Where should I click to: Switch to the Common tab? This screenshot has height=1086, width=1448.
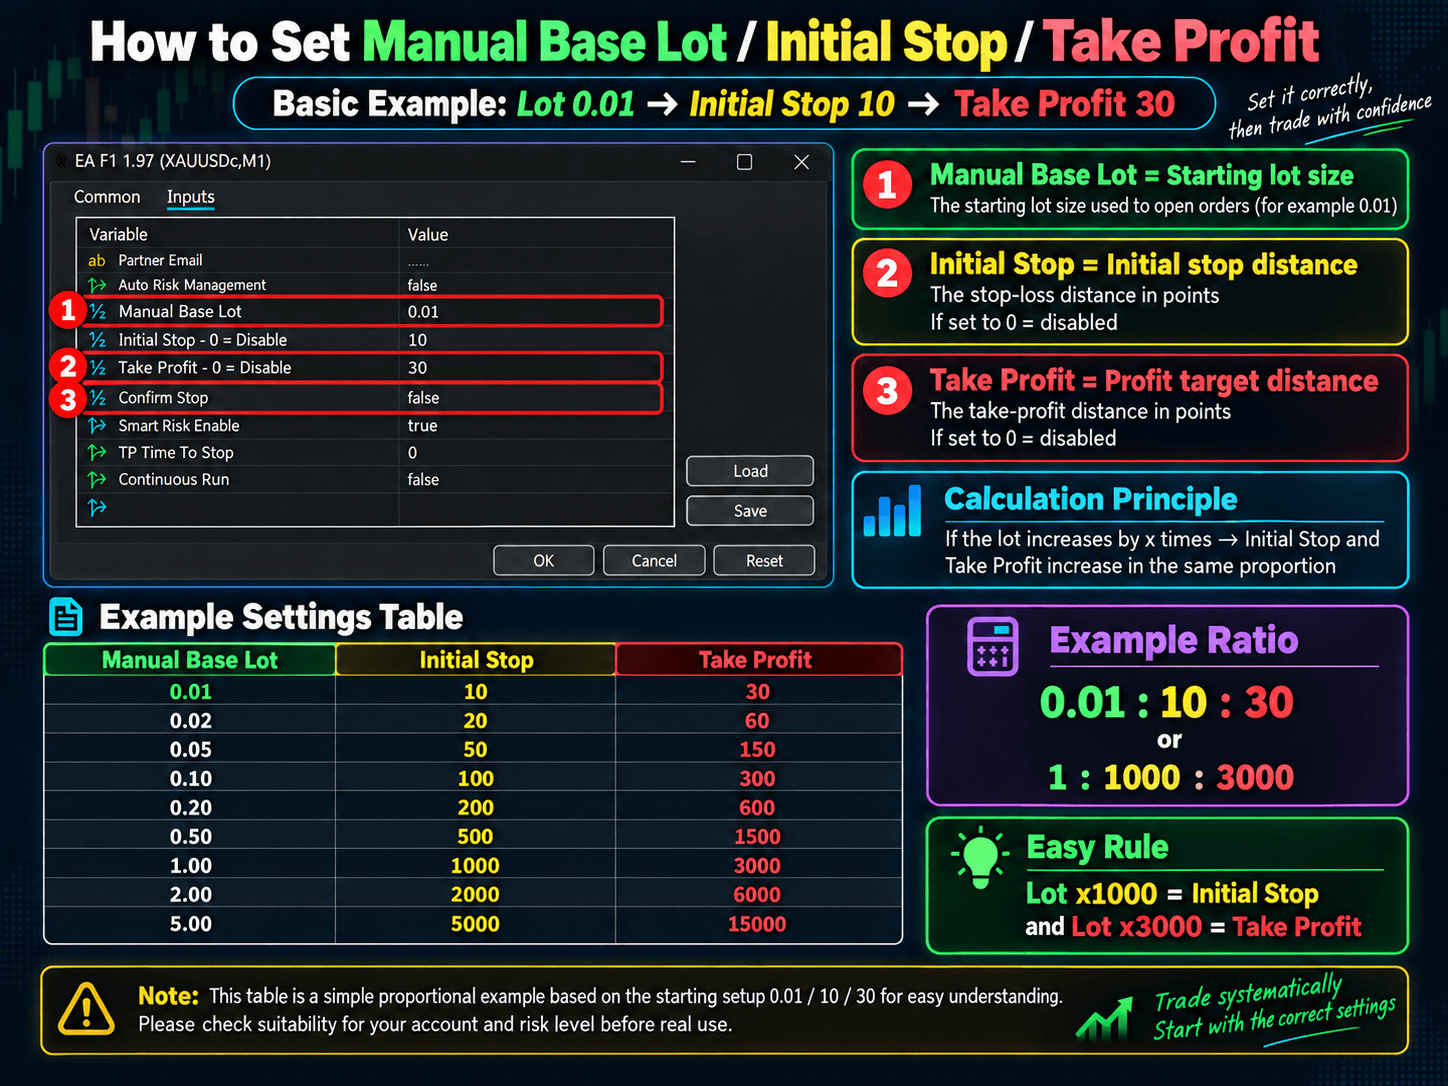point(107,197)
